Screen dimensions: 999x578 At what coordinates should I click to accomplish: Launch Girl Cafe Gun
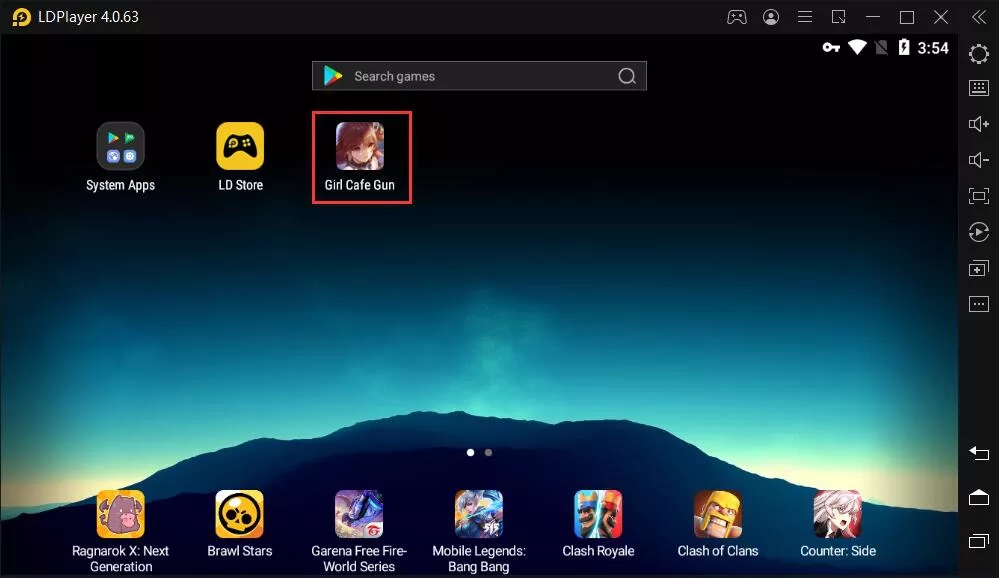(361, 145)
